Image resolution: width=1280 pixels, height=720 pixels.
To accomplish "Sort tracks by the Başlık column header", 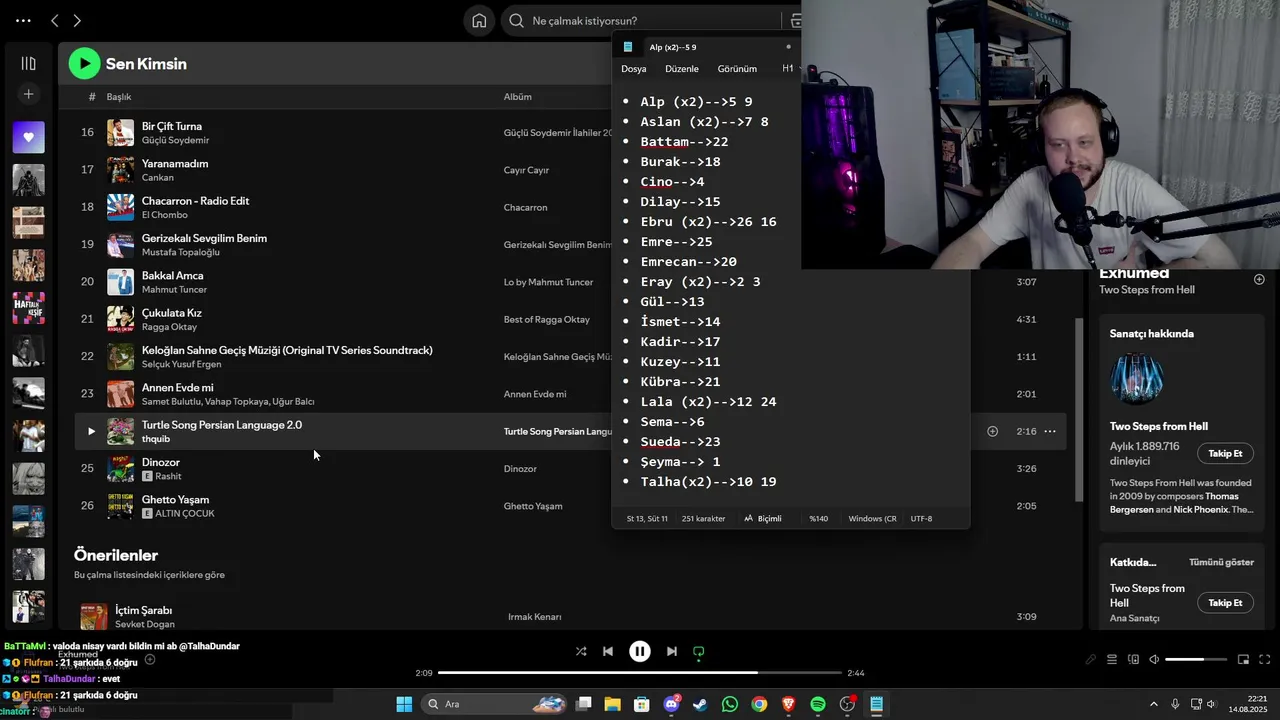I will point(119,97).
